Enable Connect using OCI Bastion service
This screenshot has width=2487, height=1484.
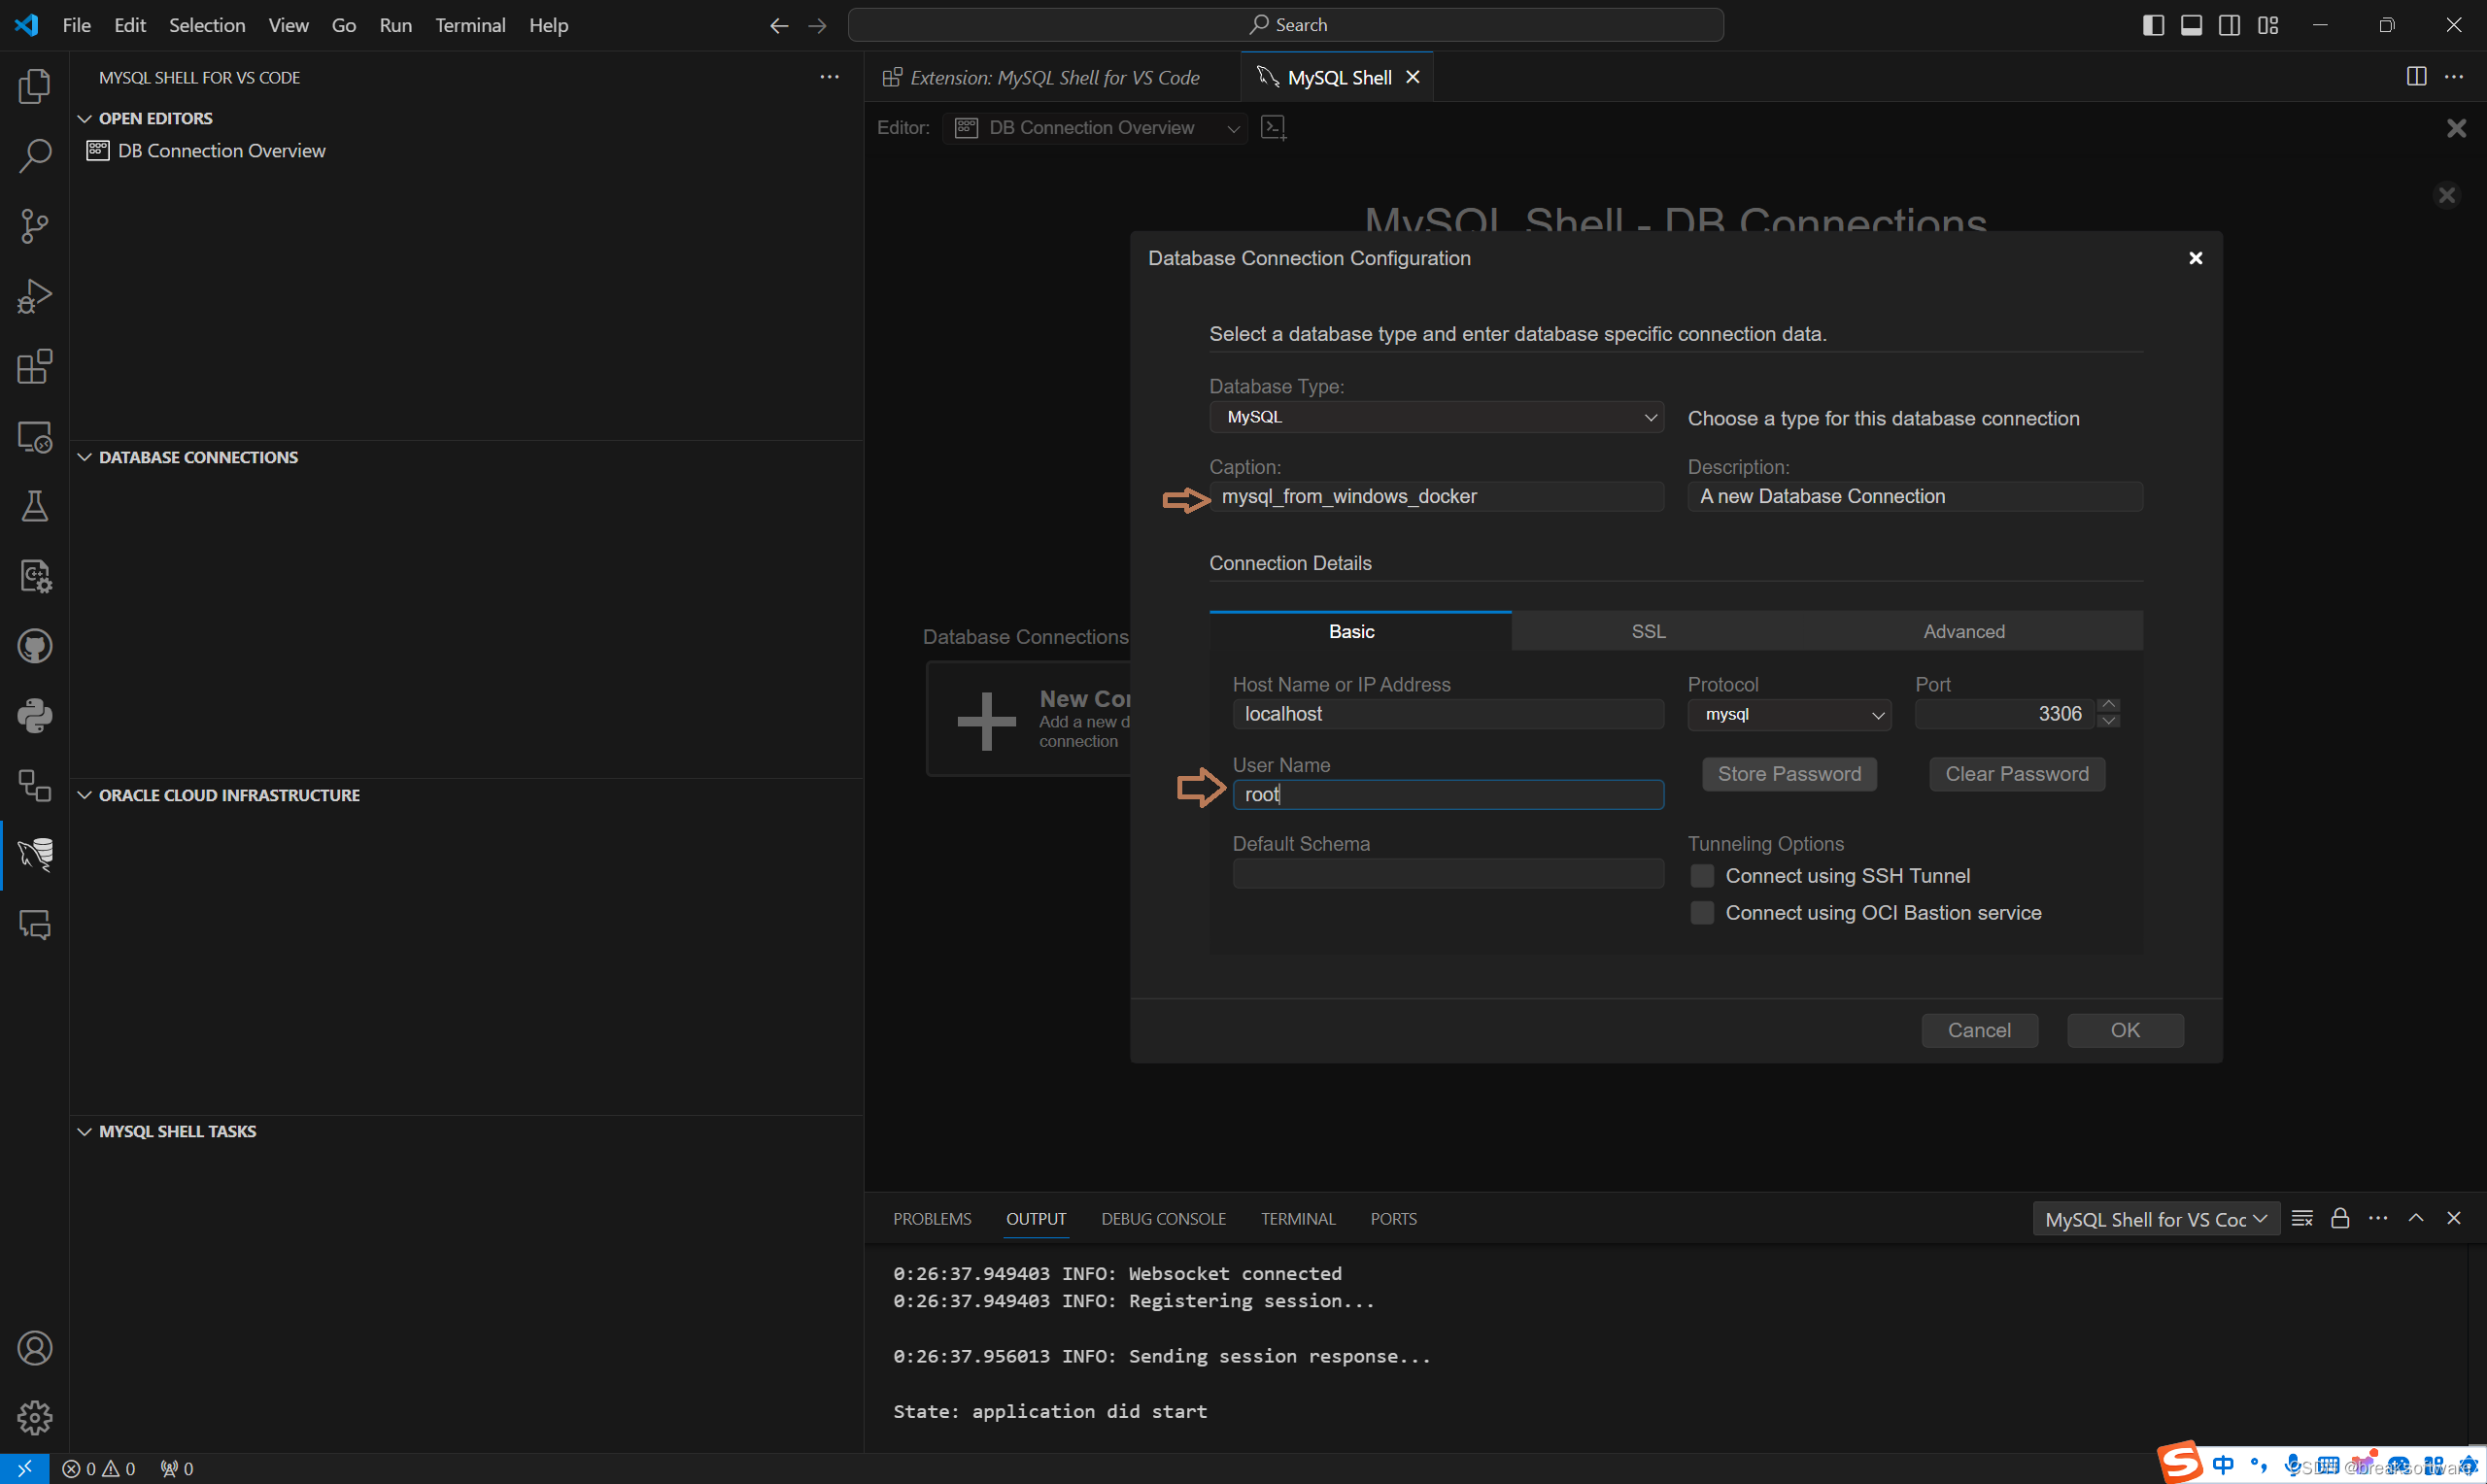pyautogui.click(x=1702, y=913)
